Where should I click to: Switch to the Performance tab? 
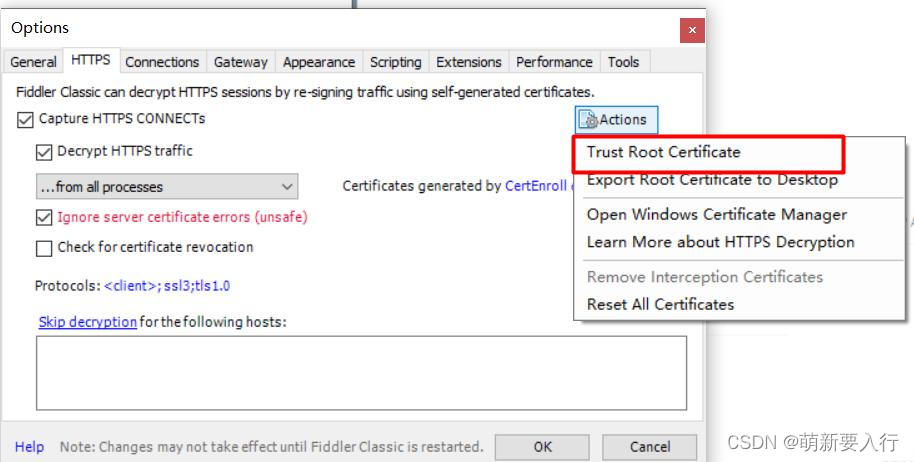pos(554,62)
